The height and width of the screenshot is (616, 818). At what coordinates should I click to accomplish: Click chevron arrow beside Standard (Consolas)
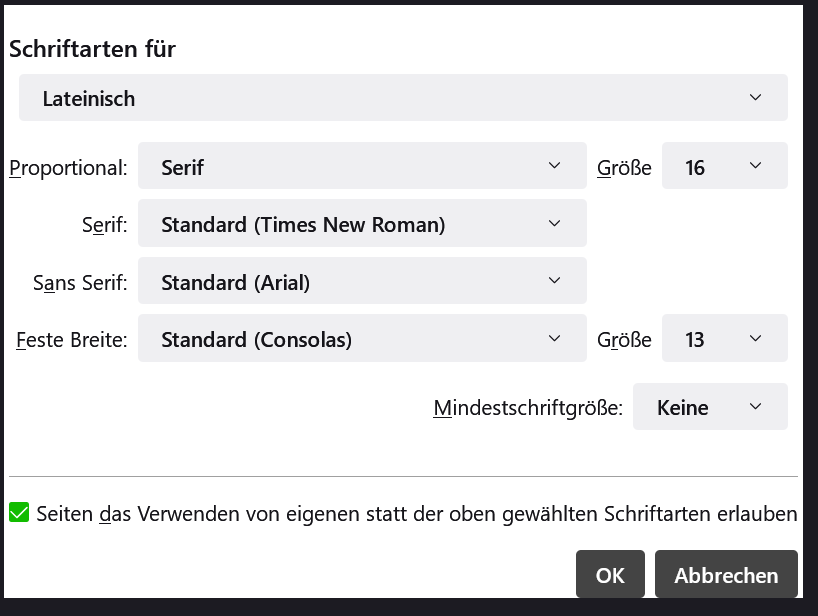[555, 339]
